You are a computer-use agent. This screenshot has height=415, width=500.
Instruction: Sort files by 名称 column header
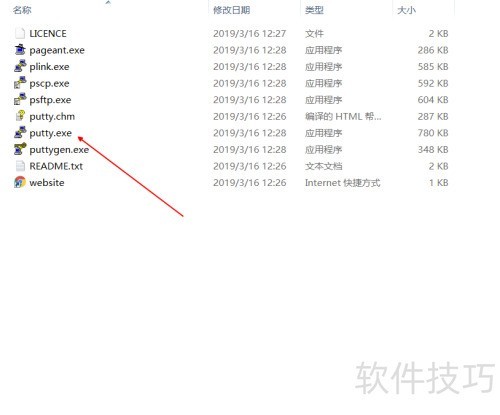[x=22, y=10]
